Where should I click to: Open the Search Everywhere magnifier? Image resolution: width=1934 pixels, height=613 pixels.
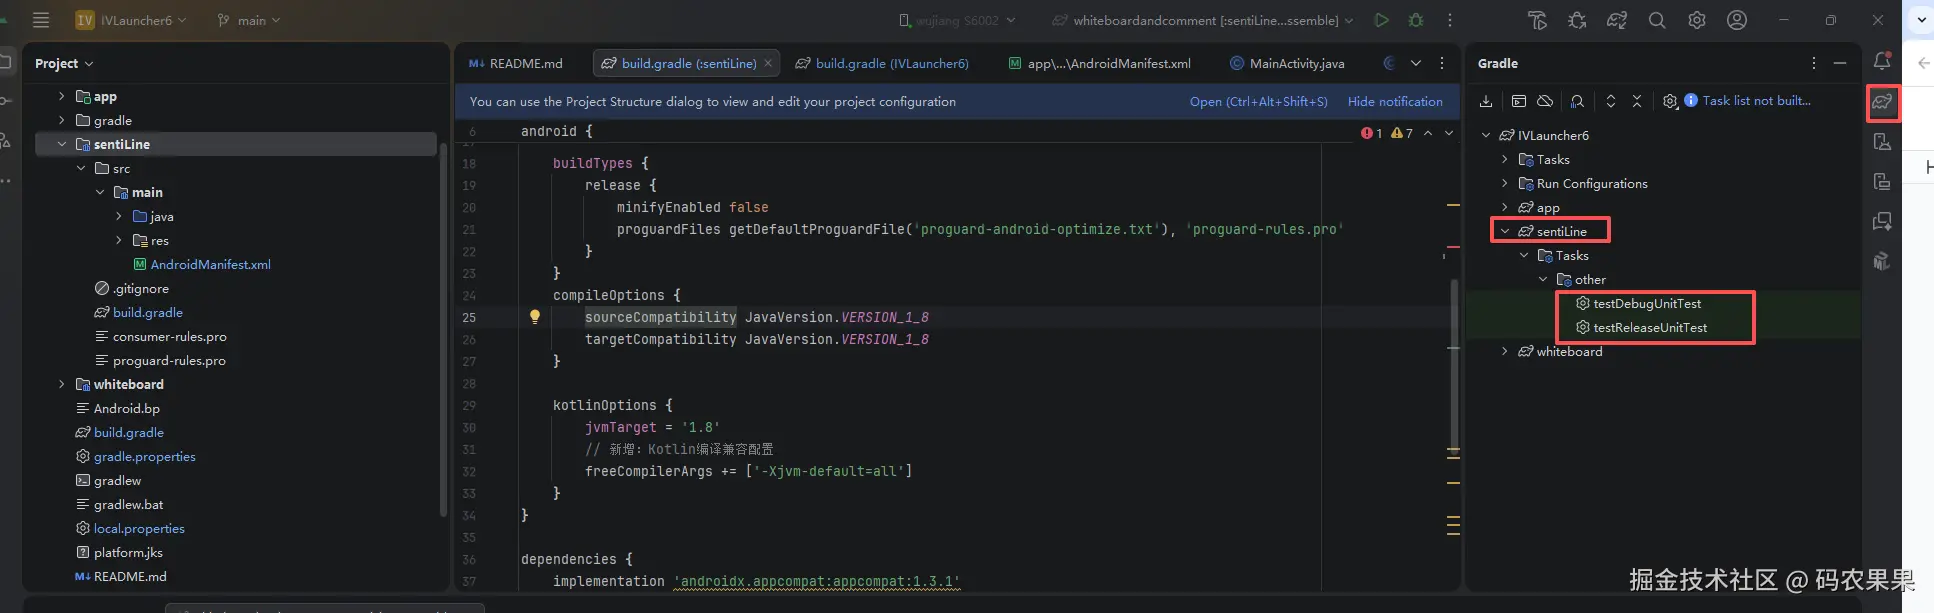1657,20
